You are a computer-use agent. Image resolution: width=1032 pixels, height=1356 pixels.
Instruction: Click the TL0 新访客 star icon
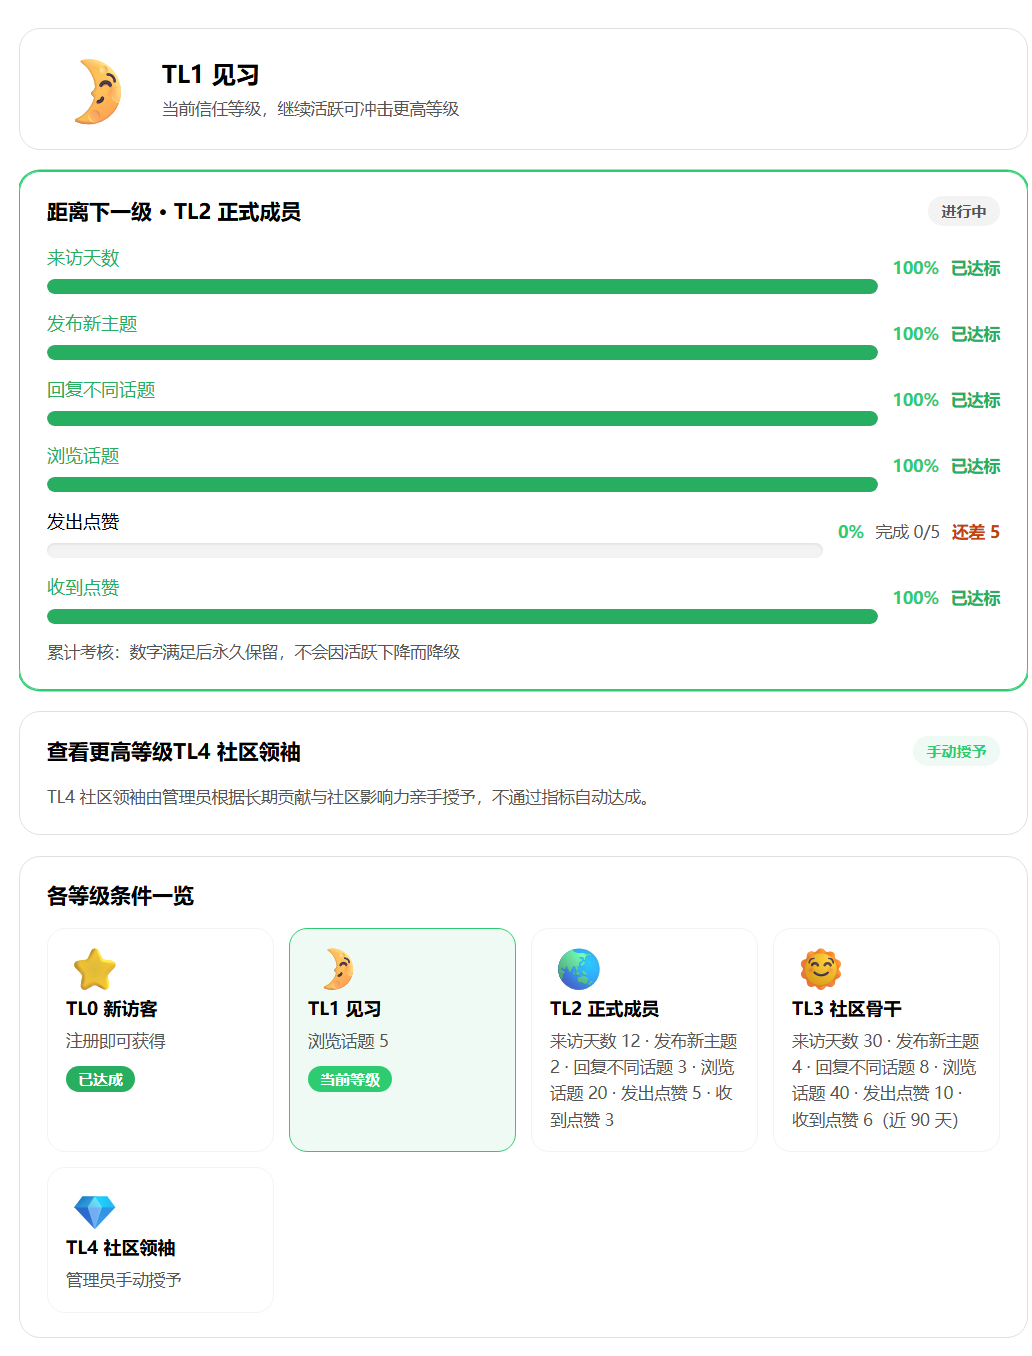95,969
